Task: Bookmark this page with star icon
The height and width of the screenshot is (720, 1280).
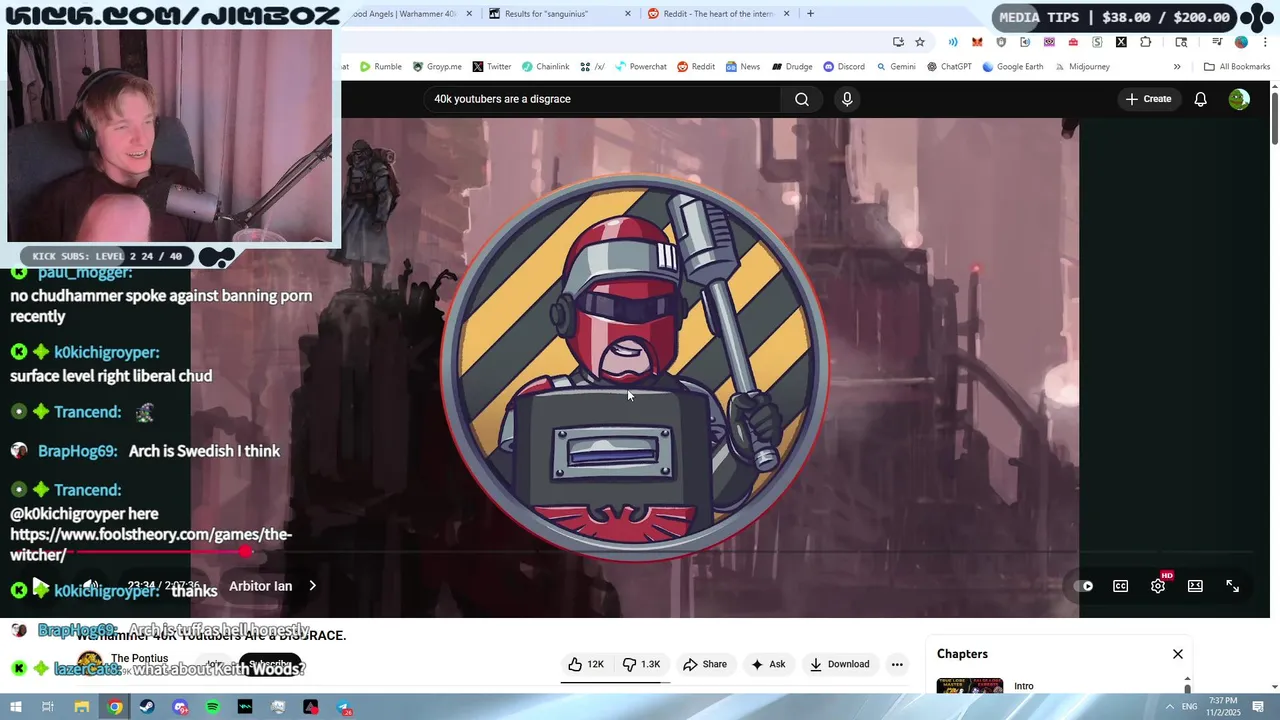Action: pyautogui.click(x=920, y=42)
